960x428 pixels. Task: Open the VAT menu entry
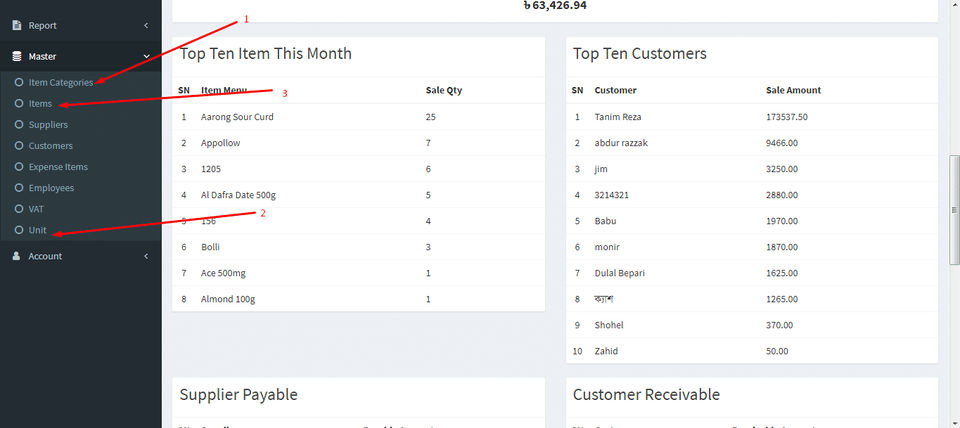(36, 209)
